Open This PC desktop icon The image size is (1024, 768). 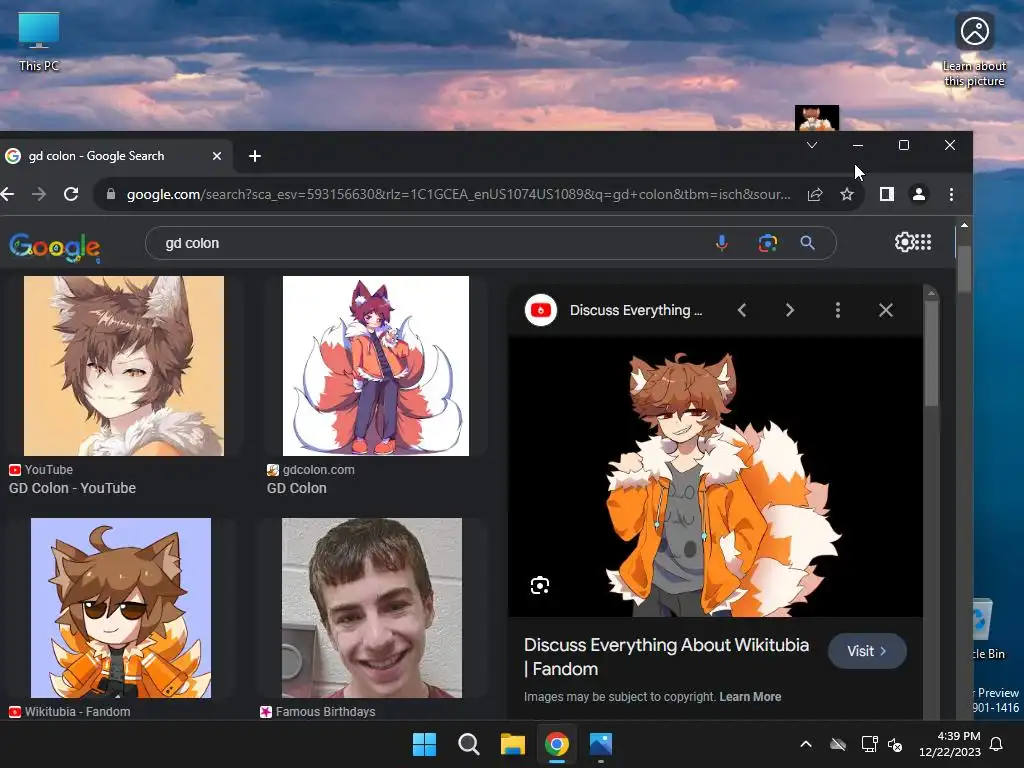[39, 42]
